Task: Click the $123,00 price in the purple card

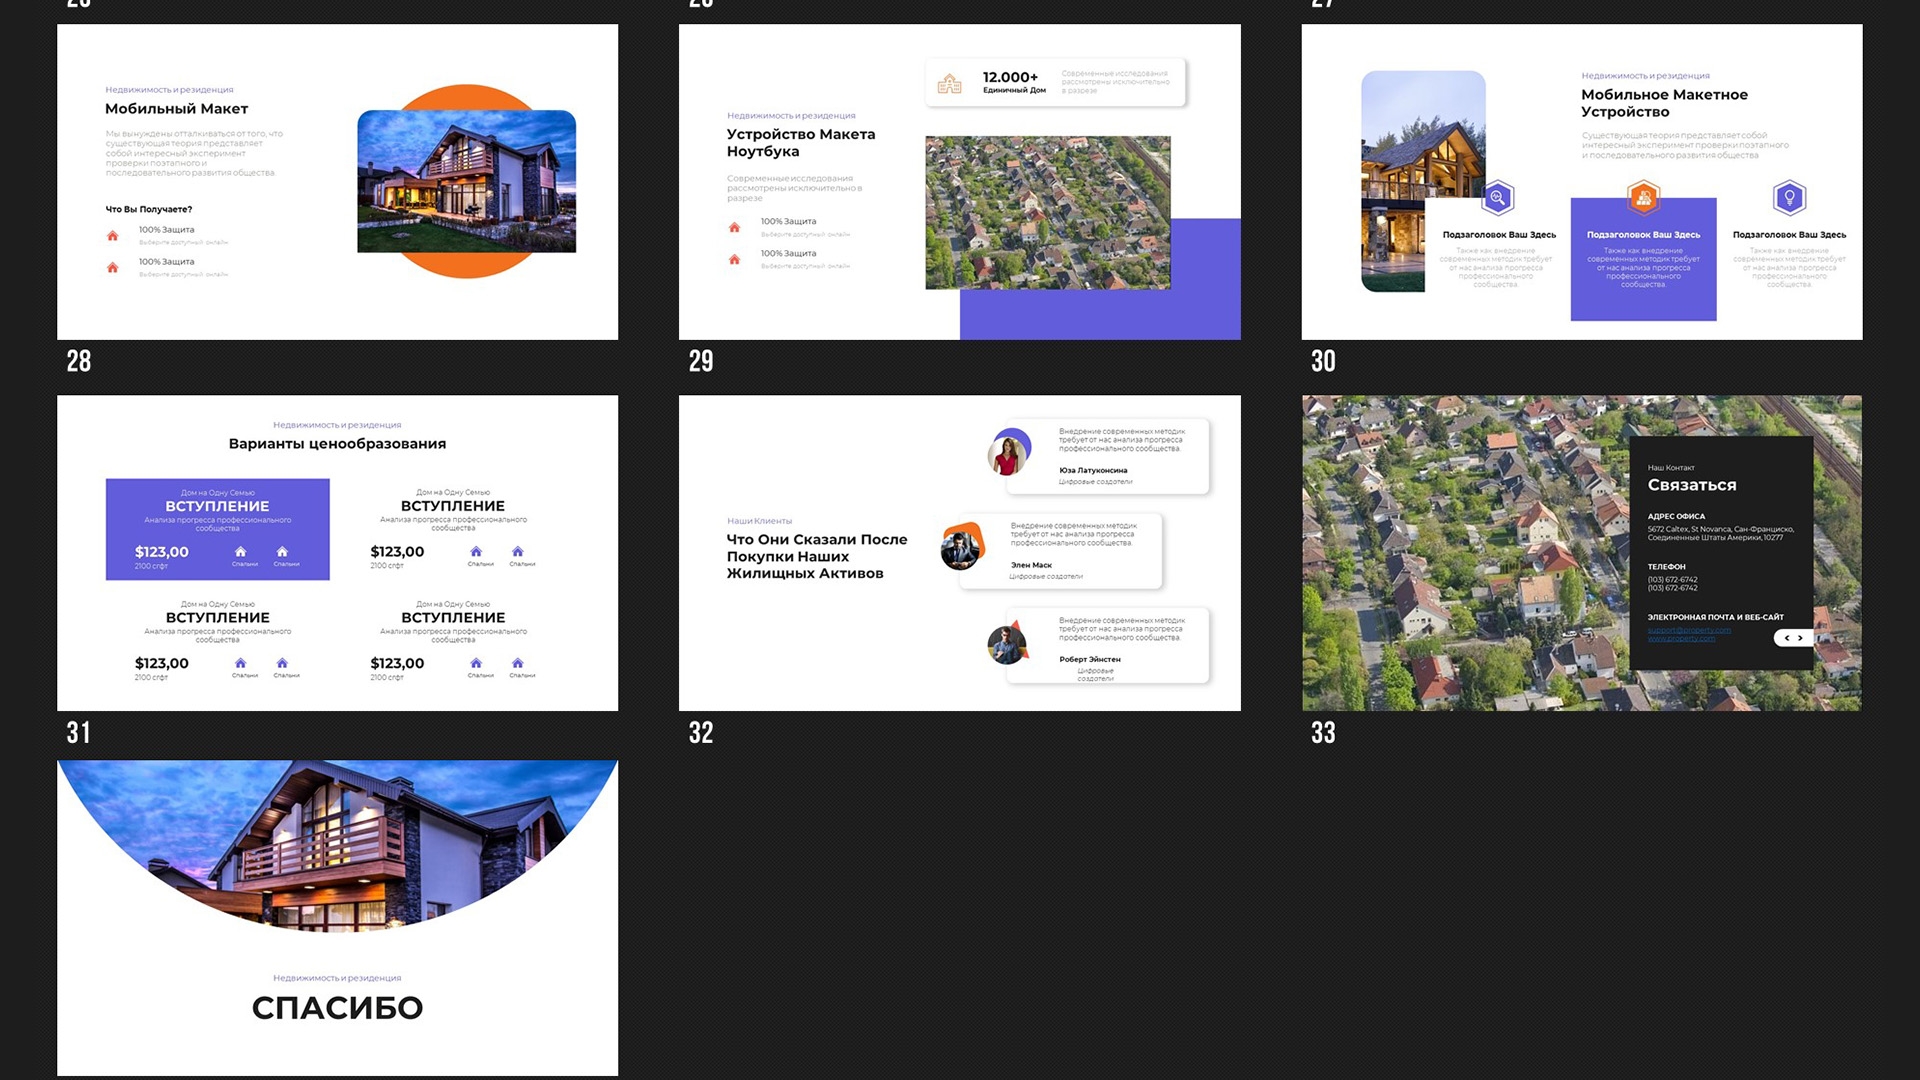Action: tap(161, 552)
